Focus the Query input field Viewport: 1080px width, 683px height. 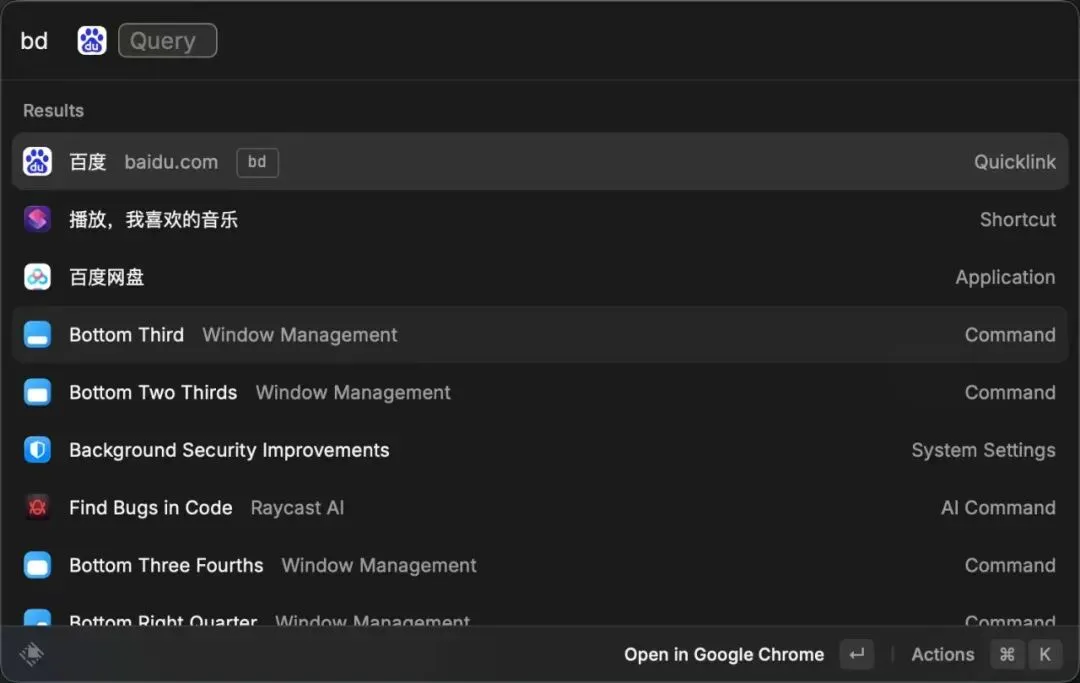click(x=167, y=41)
